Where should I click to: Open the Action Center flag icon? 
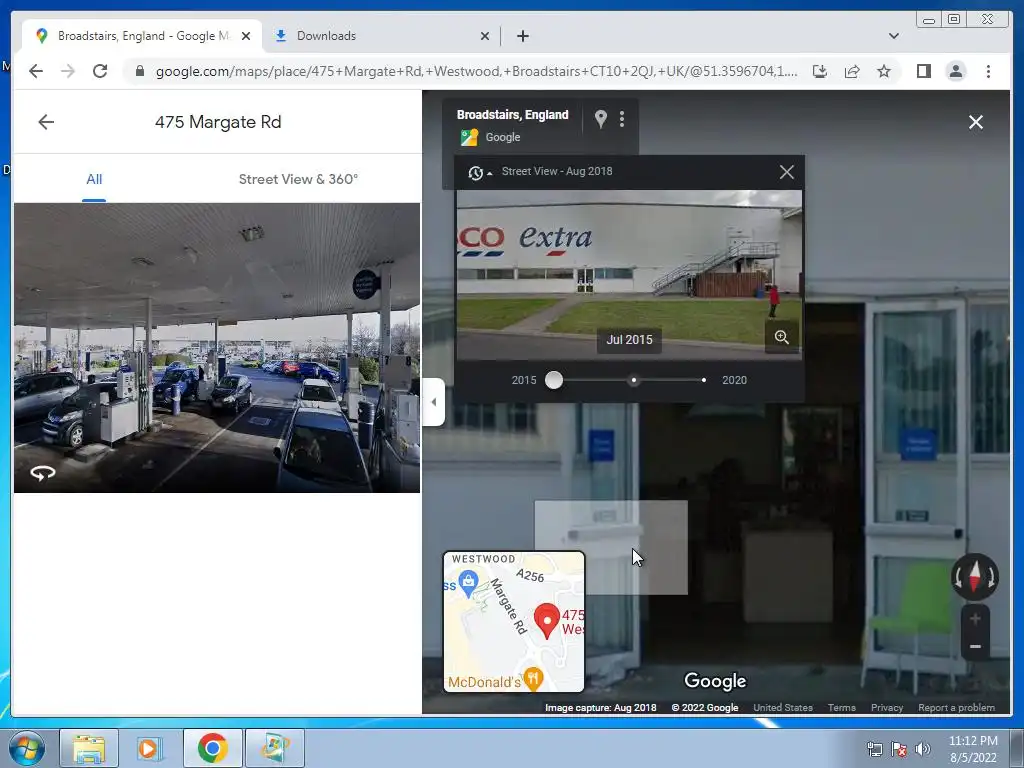[899, 749]
